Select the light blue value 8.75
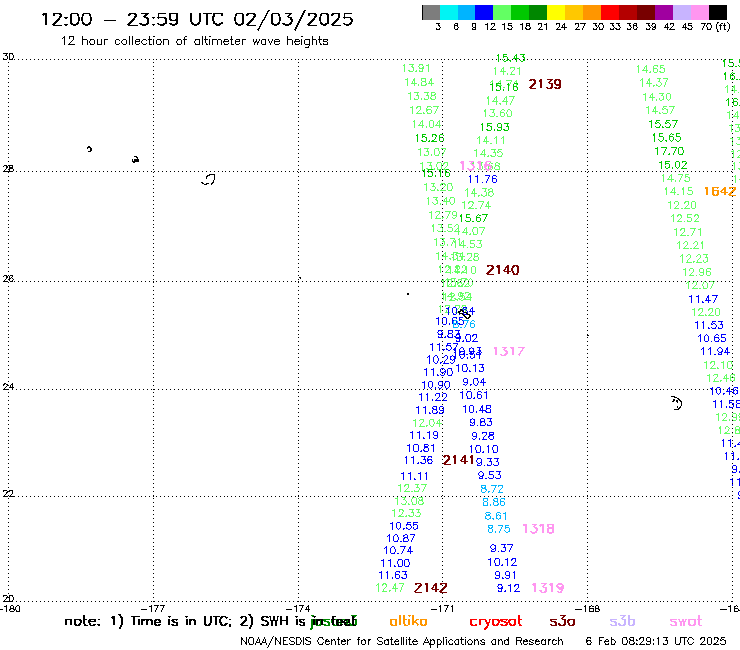 (499, 529)
